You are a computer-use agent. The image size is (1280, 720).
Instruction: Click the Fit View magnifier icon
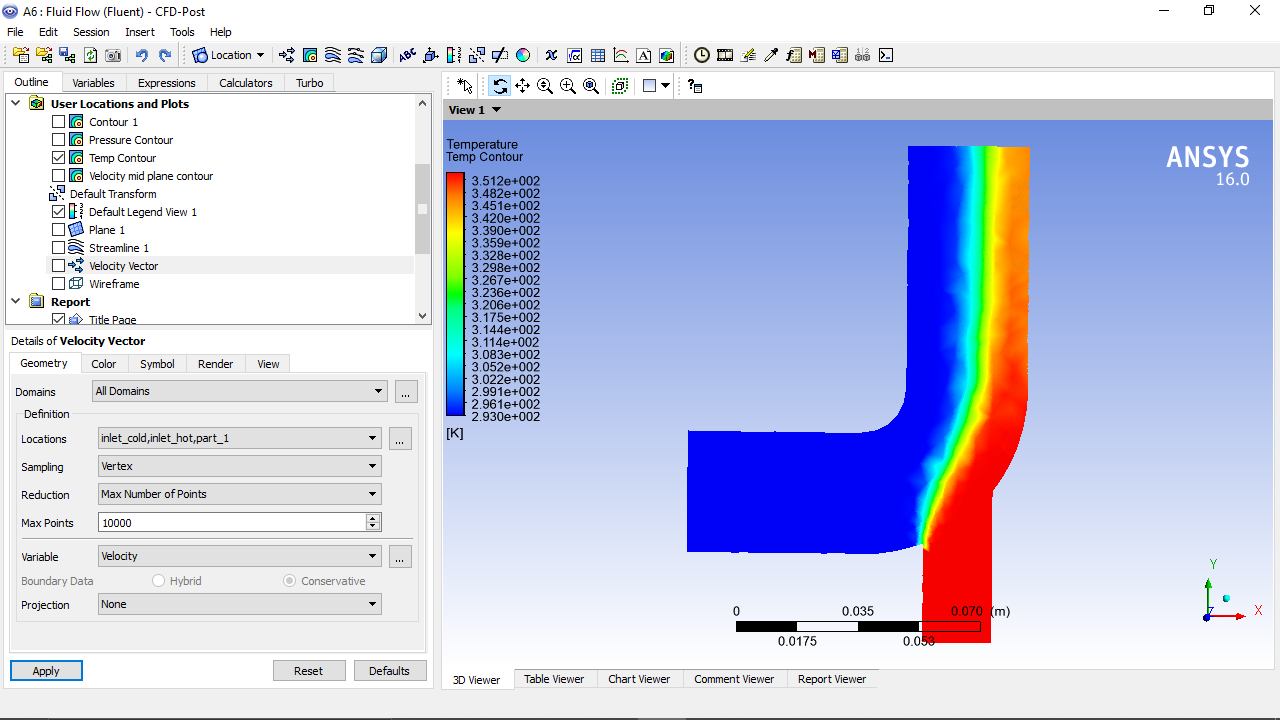(x=591, y=86)
